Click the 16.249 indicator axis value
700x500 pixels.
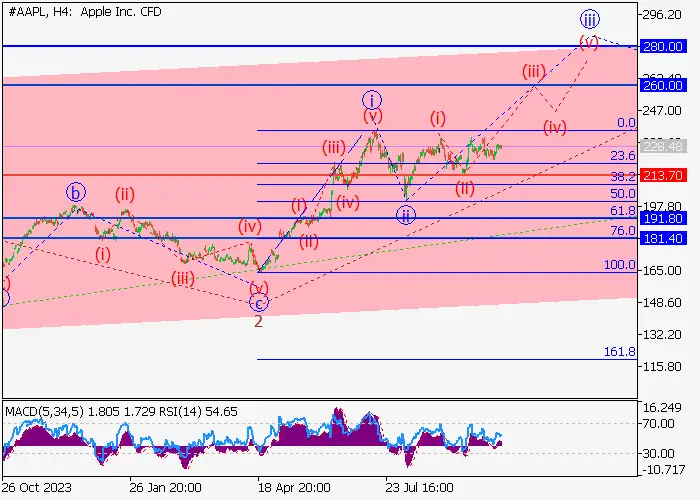[x=662, y=408]
